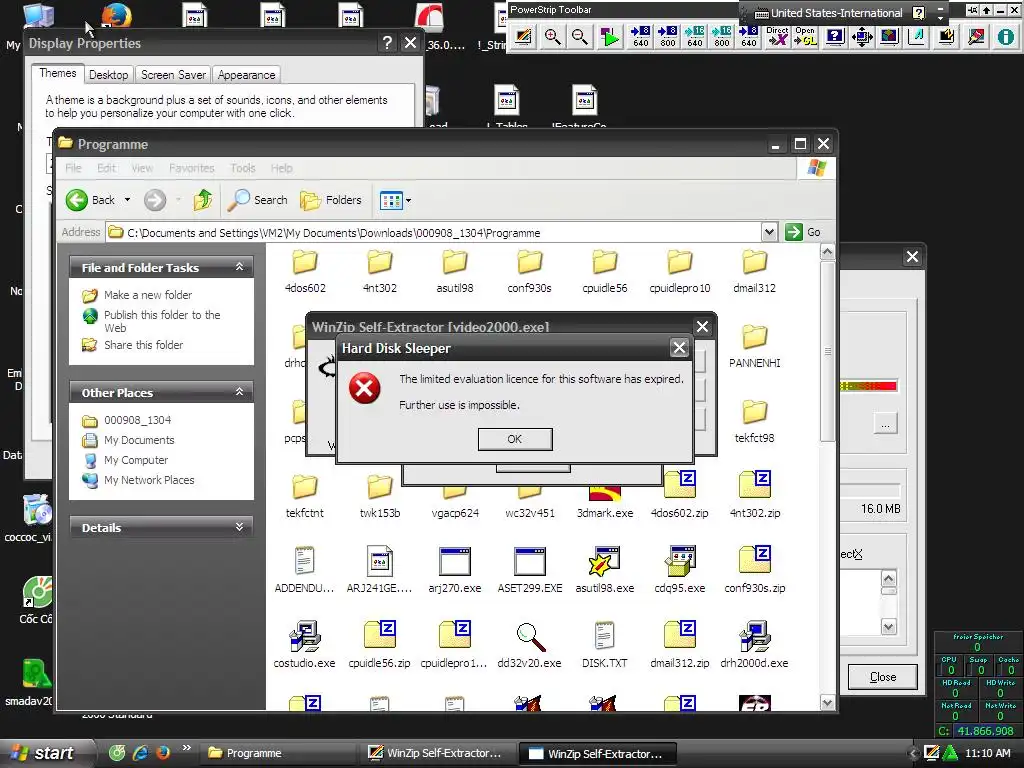The width and height of the screenshot is (1024, 768).
Task: Click the DirectX button in PowerStrip toolbar
Action: [777, 37]
